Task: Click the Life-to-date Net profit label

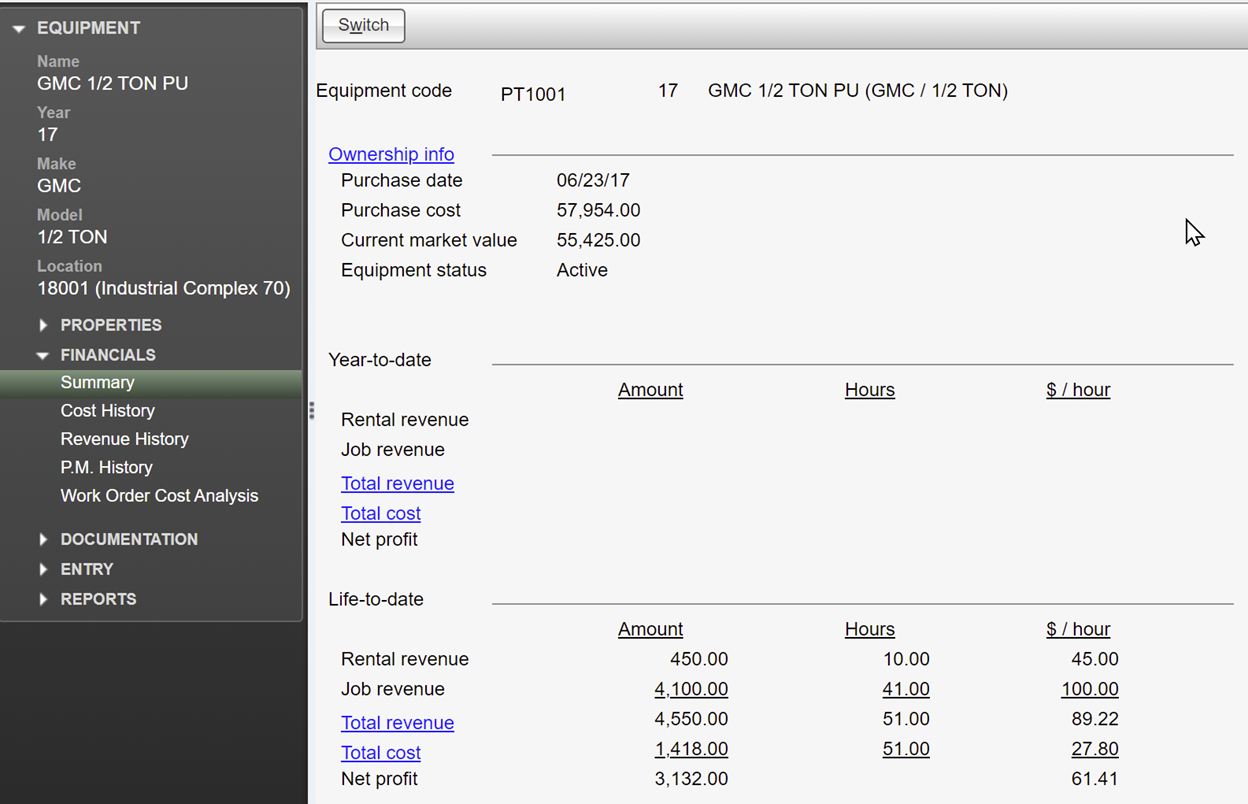Action: [379, 779]
